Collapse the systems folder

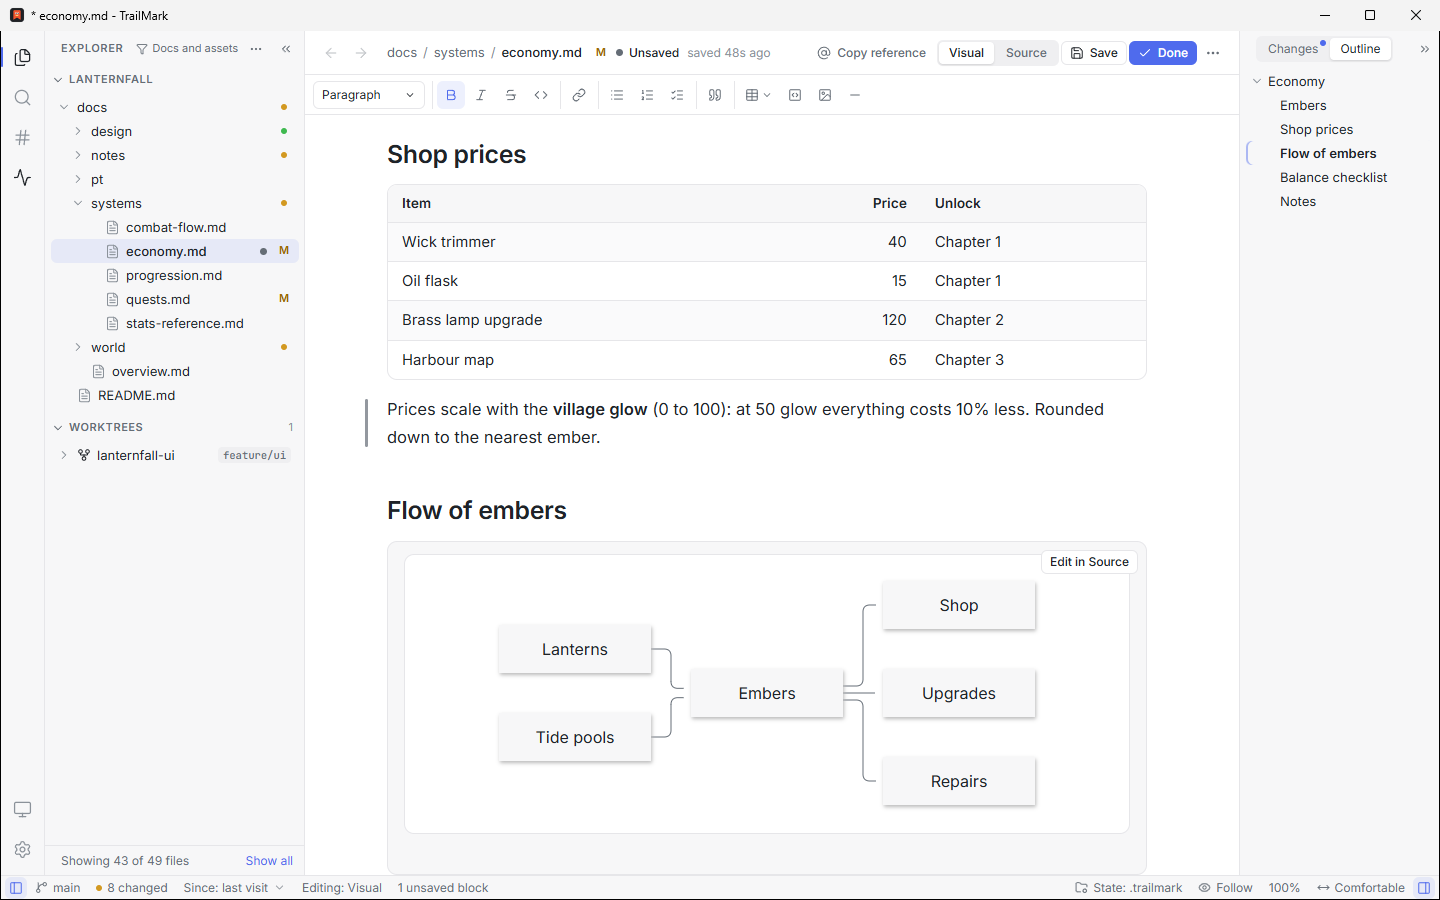click(x=78, y=203)
